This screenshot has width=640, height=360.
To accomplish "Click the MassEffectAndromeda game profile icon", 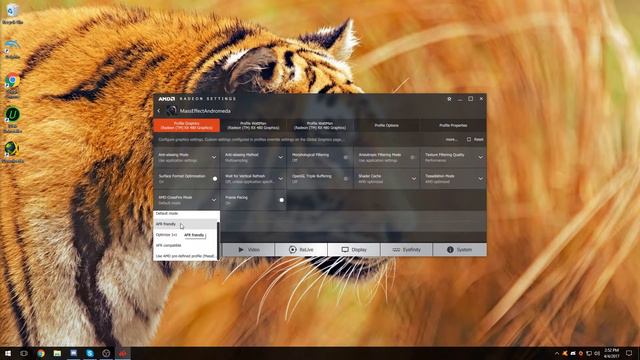I will coord(171,111).
